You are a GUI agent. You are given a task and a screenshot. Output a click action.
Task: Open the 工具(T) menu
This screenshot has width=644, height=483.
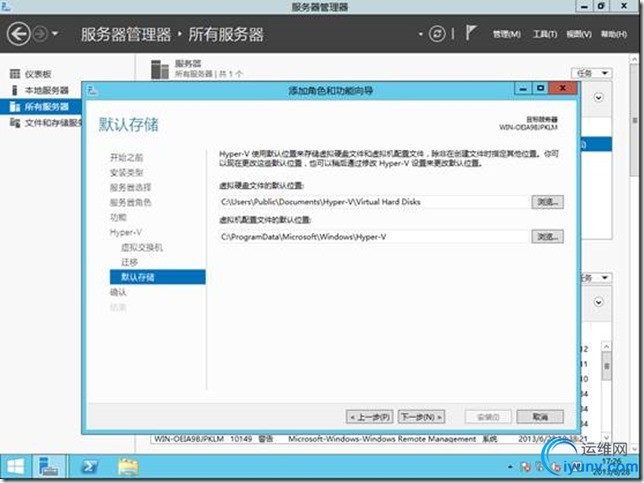tap(545, 34)
